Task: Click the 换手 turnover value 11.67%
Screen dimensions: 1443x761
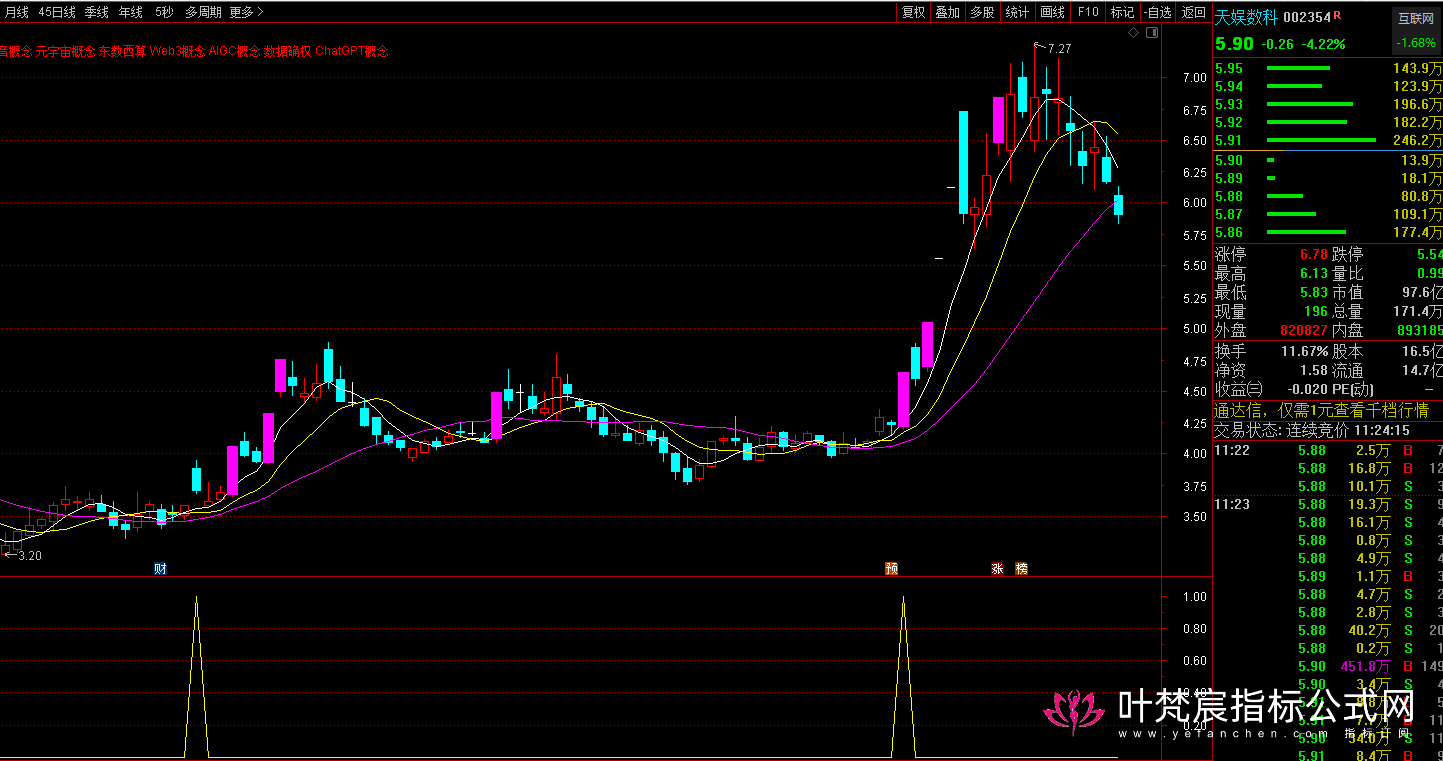Action: tap(1304, 351)
